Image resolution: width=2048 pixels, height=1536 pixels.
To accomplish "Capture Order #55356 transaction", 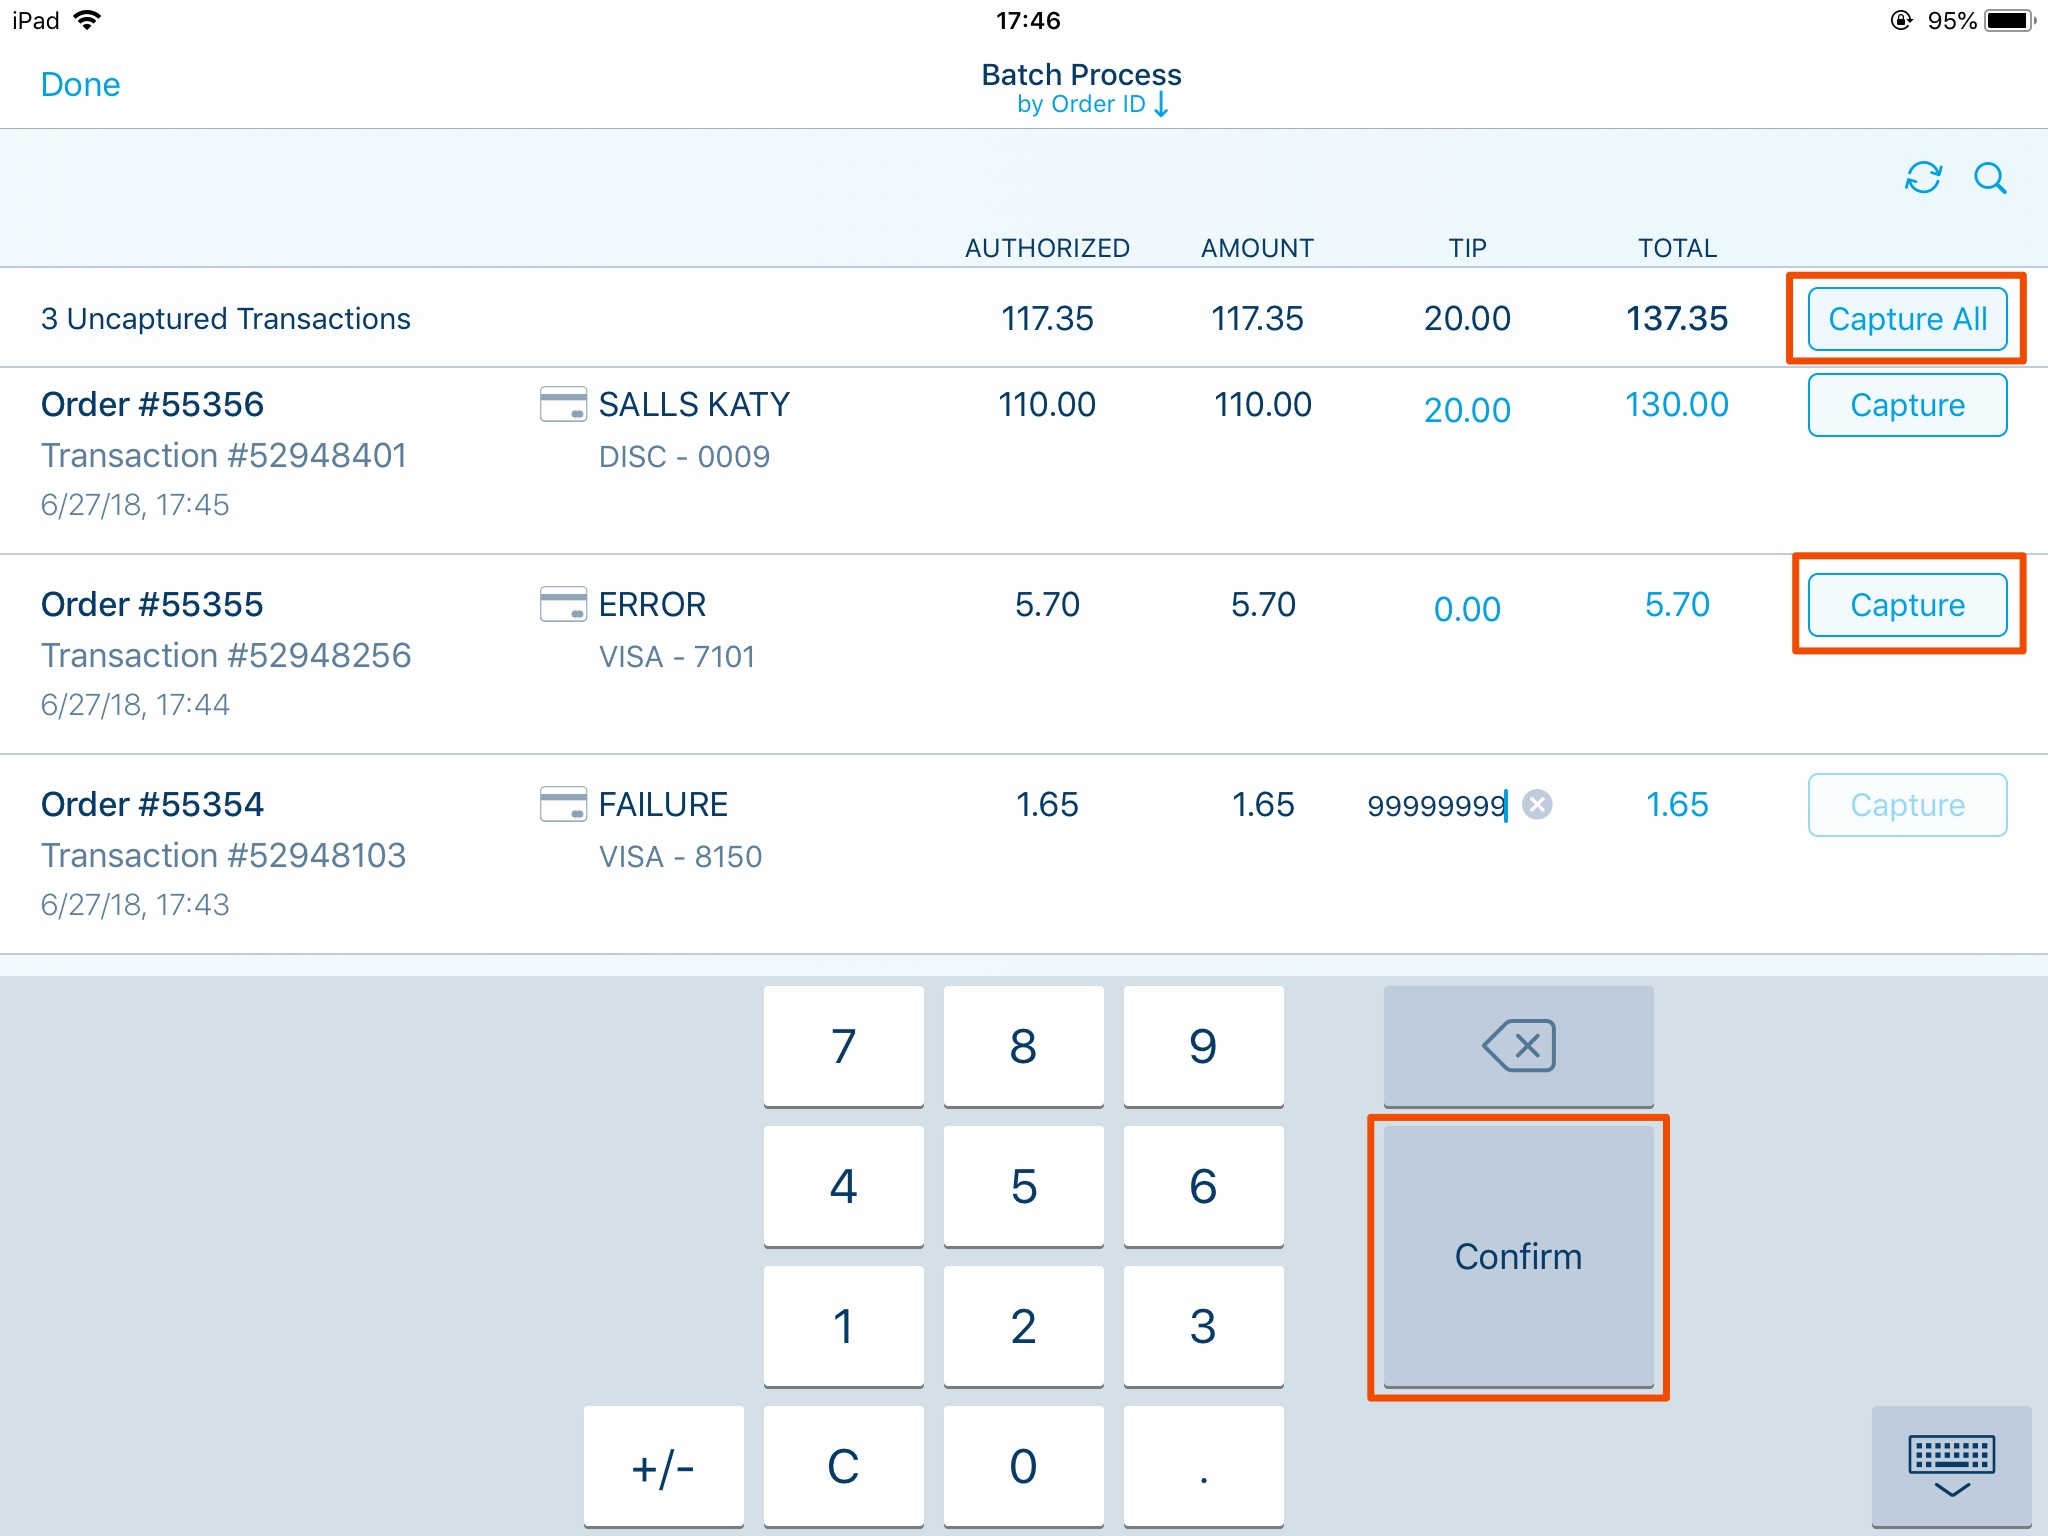I will point(1907,405).
